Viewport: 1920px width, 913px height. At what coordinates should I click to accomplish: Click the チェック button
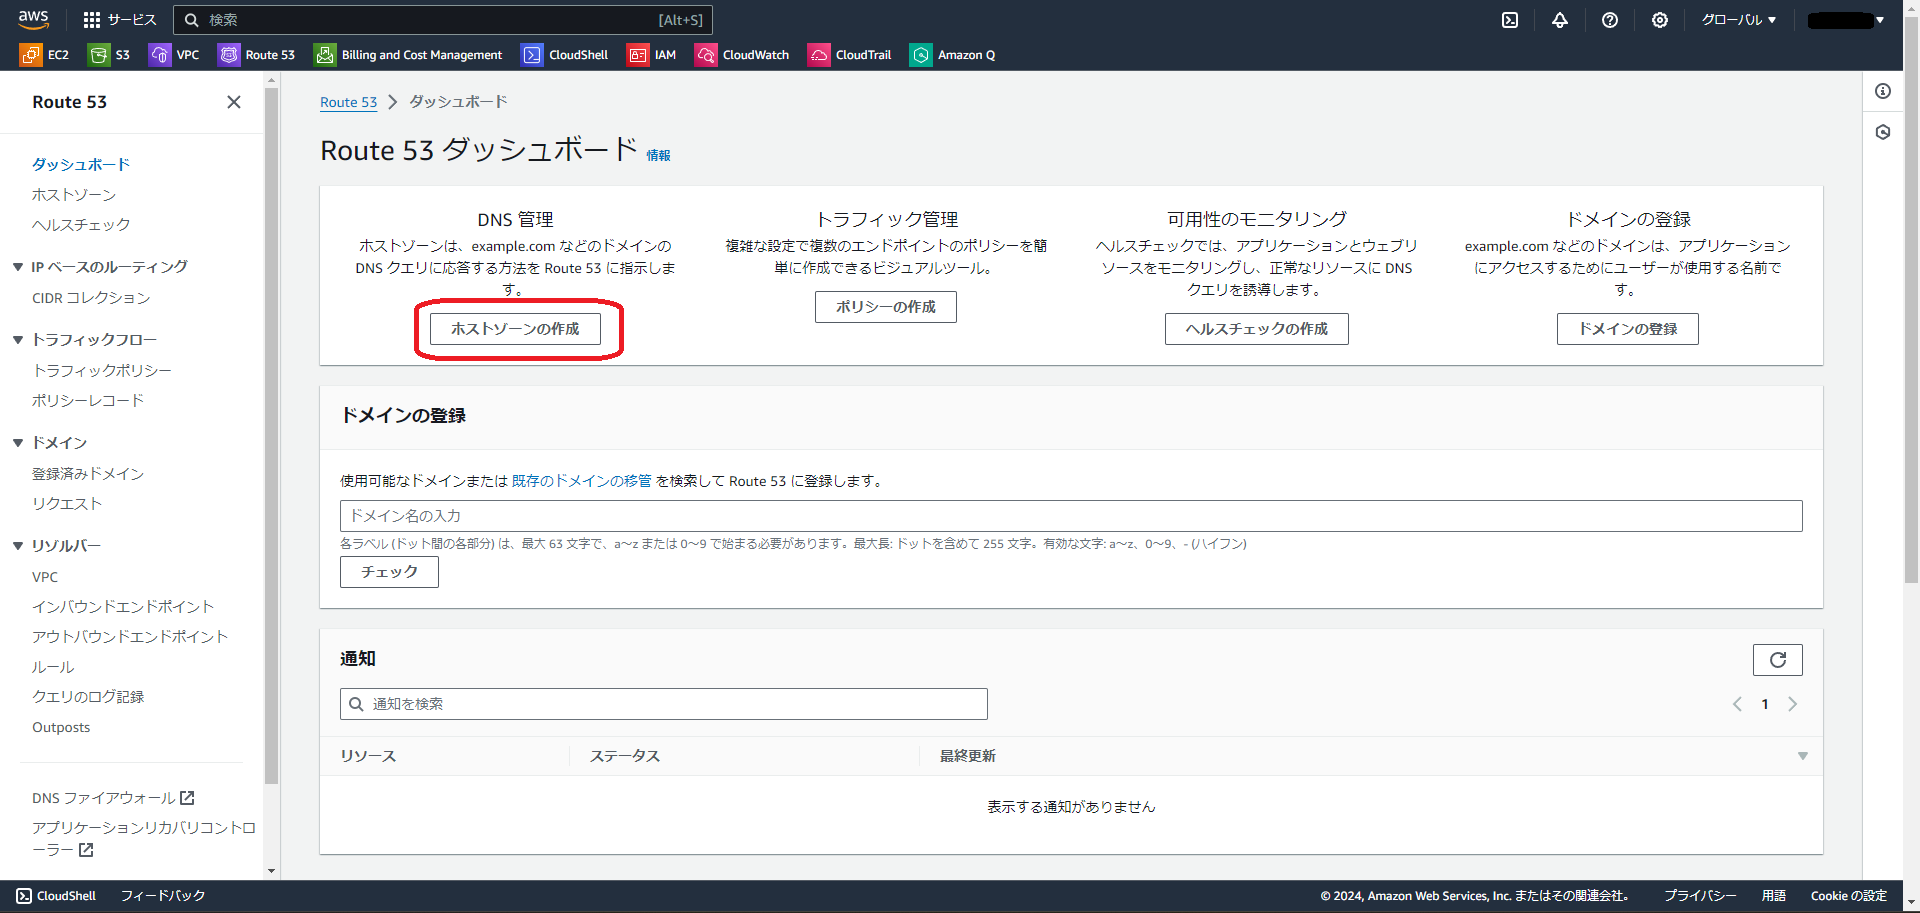pyautogui.click(x=389, y=572)
